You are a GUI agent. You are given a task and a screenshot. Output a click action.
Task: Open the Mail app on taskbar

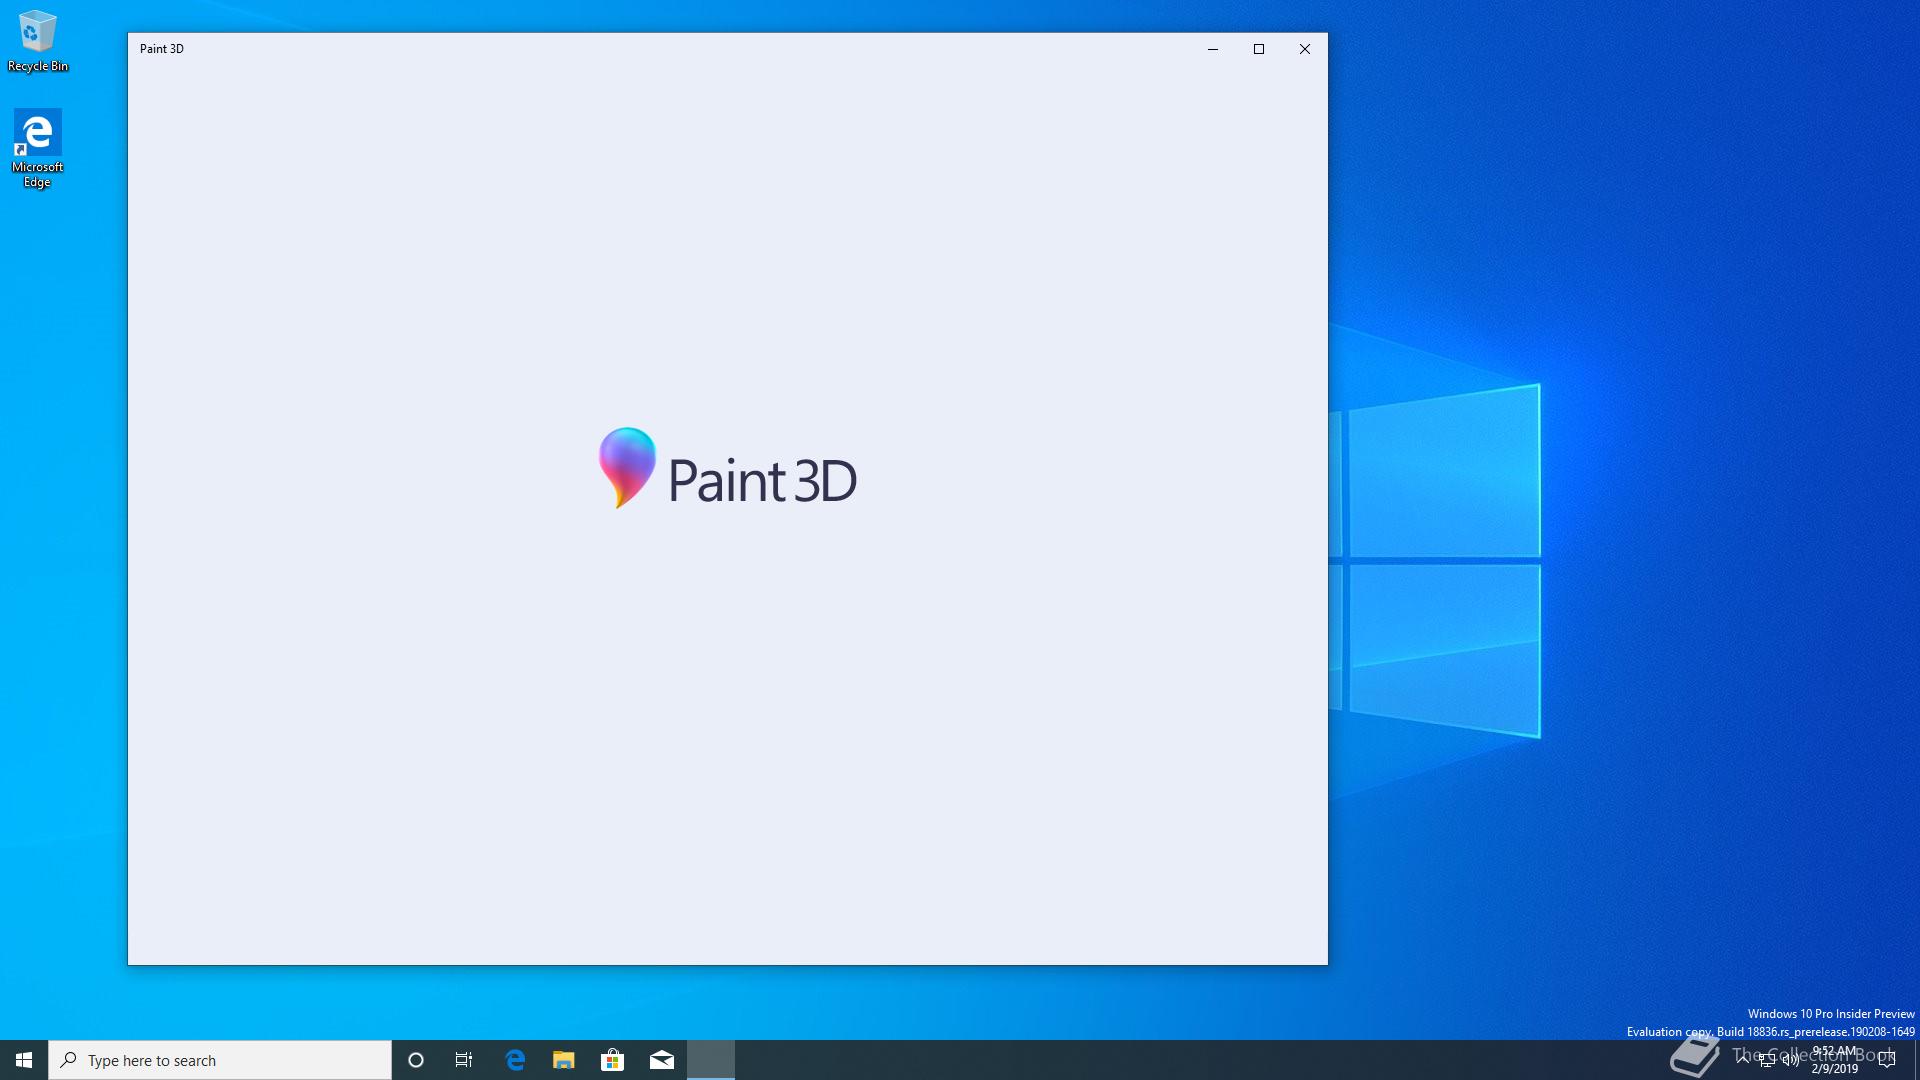tap(661, 1060)
